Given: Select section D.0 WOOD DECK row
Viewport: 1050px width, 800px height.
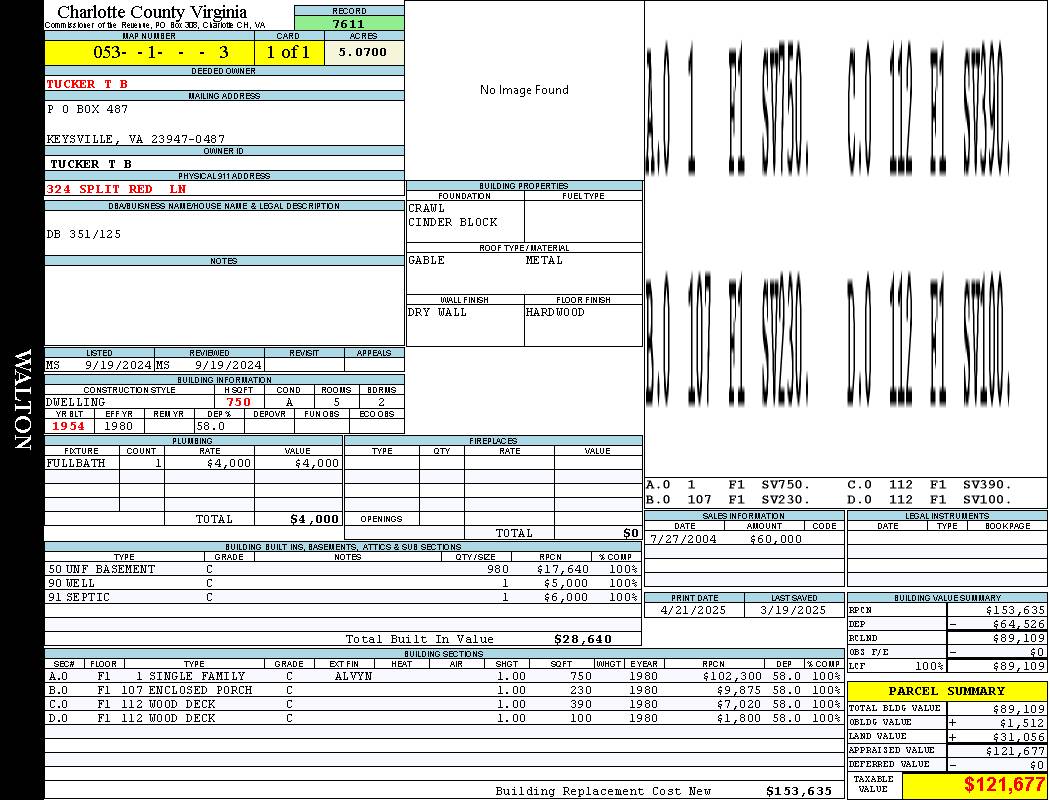Looking at the screenshot, I should (445, 718).
